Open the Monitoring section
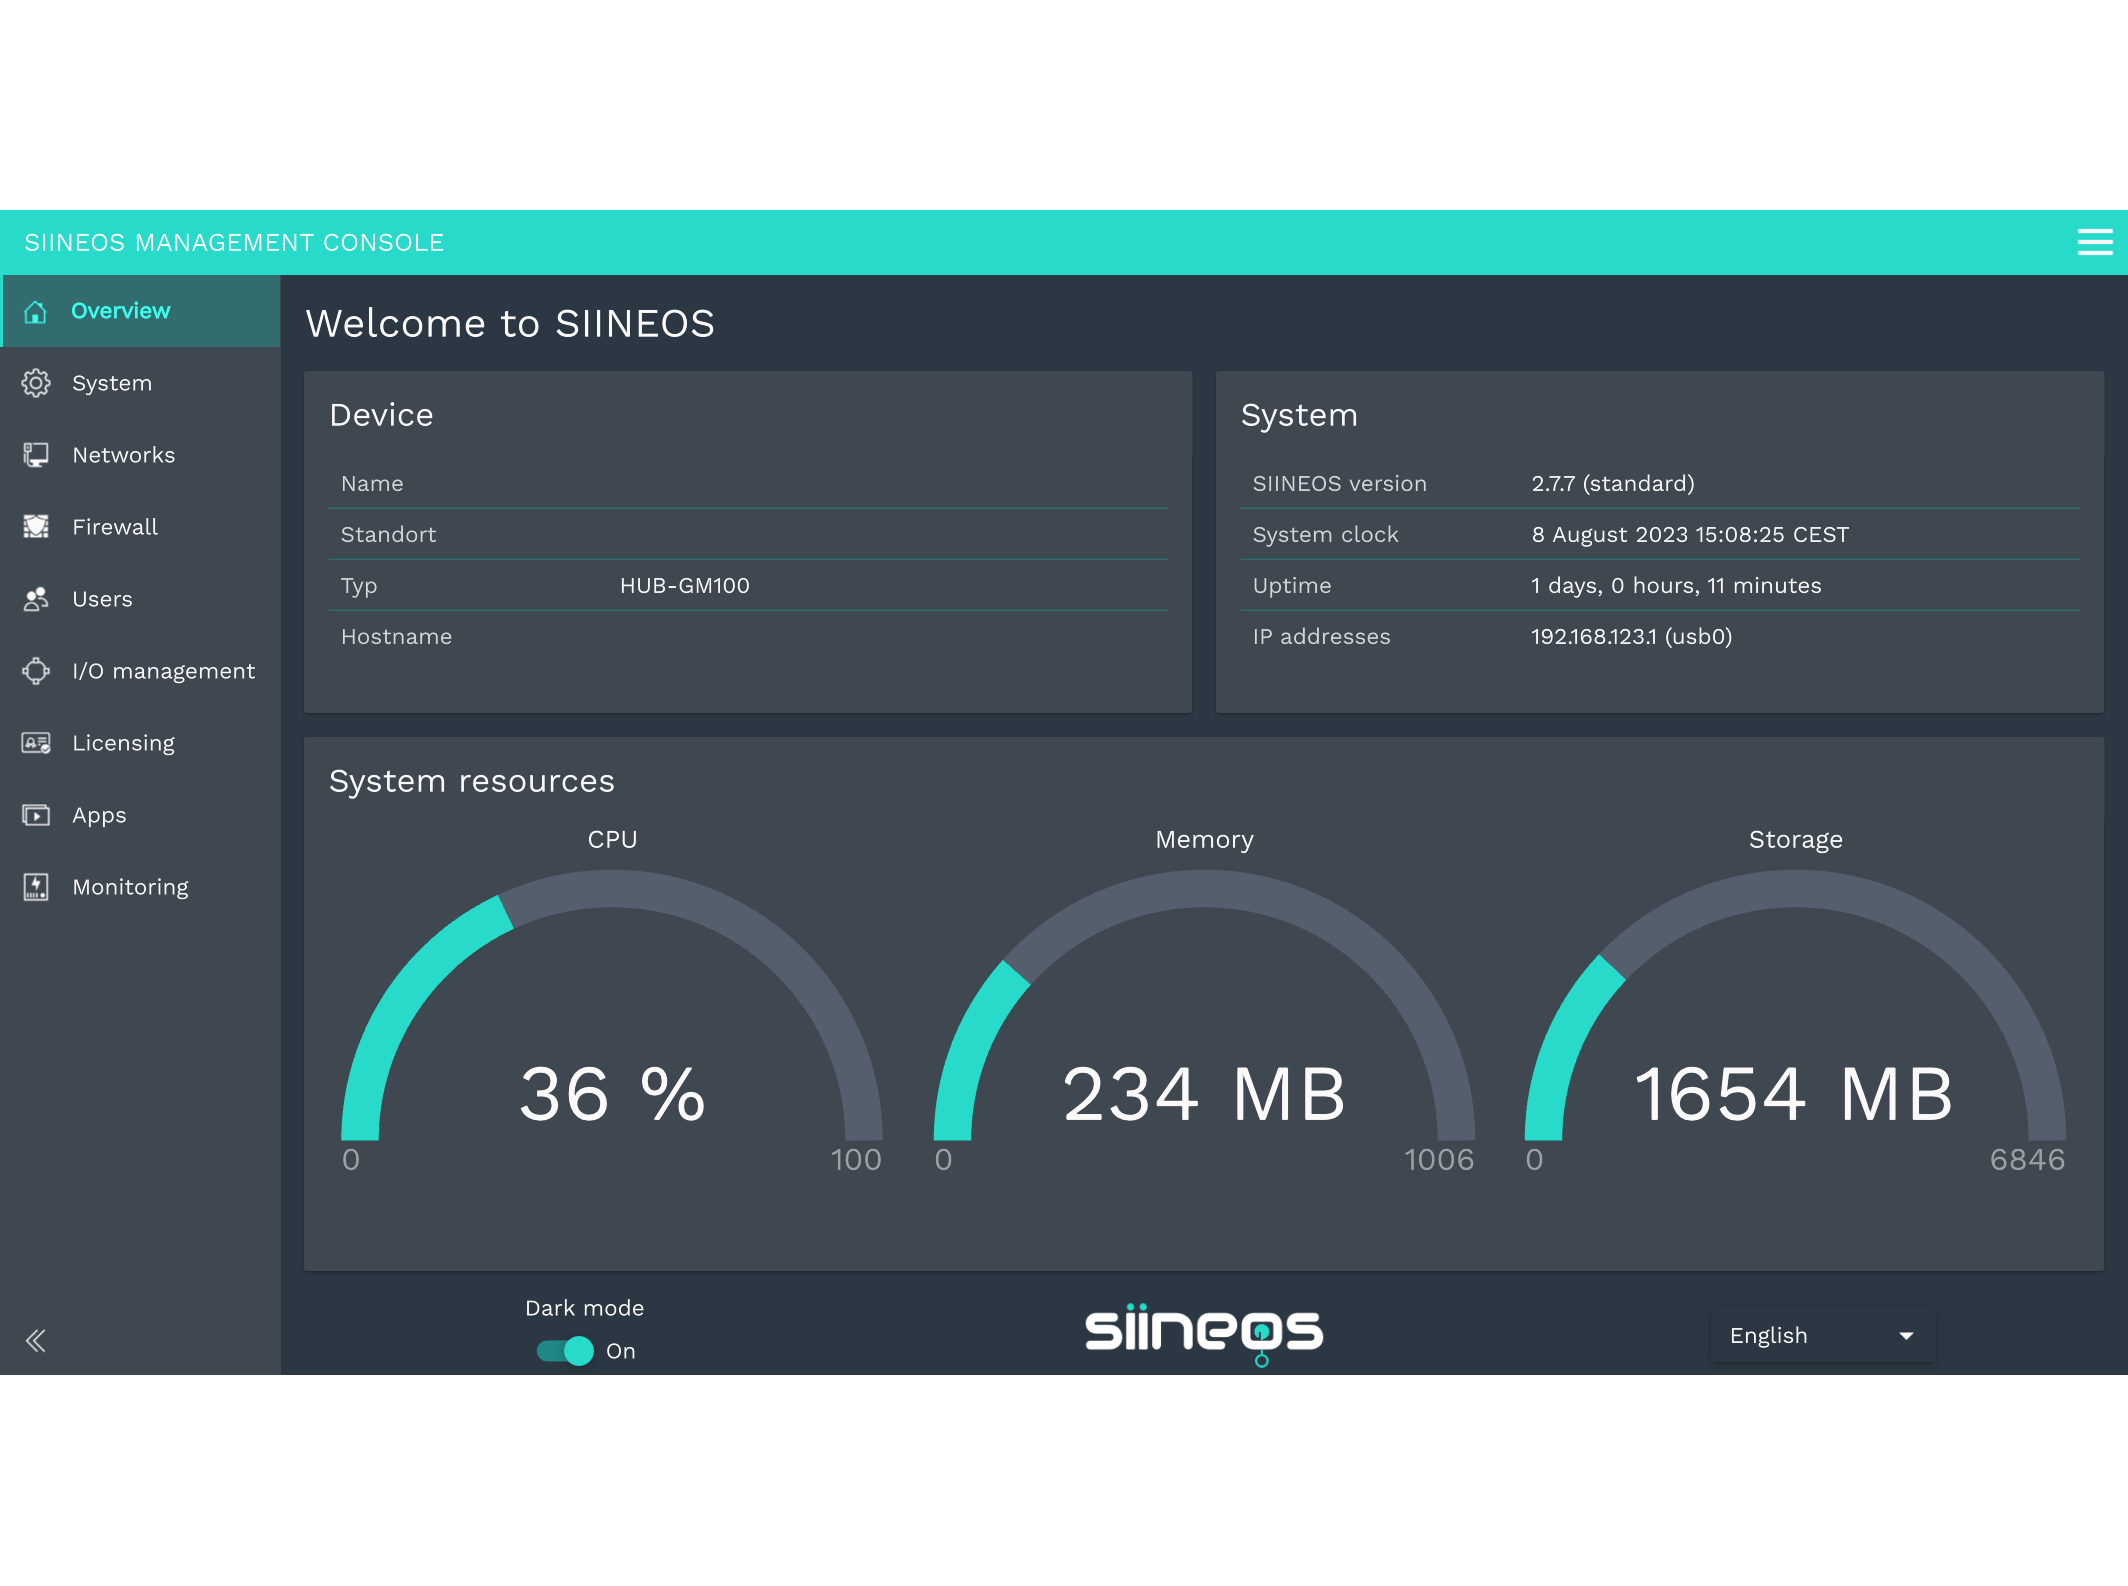The height and width of the screenshot is (1586, 2128). [141, 887]
